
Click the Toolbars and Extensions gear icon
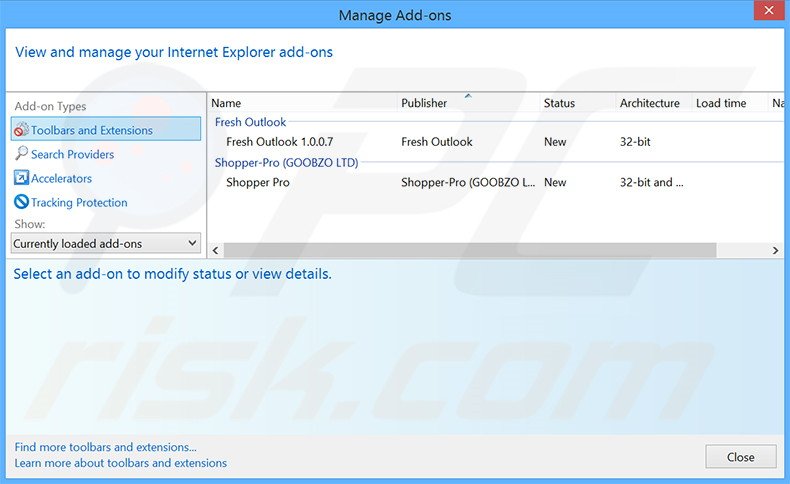(21, 129)
